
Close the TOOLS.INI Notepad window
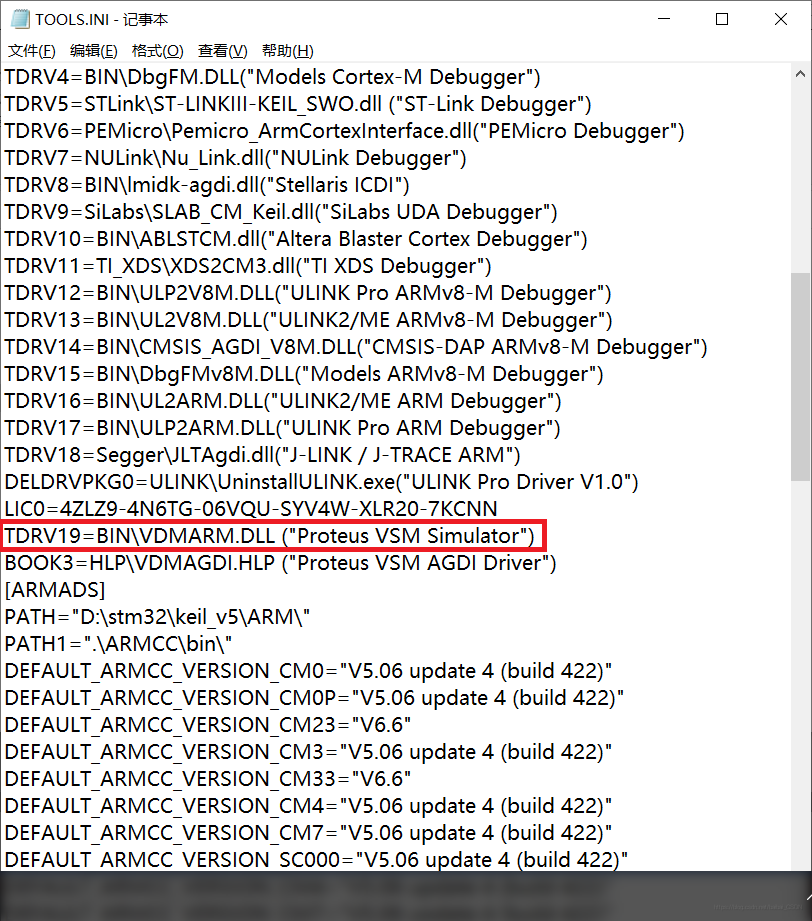coord(781,19)
